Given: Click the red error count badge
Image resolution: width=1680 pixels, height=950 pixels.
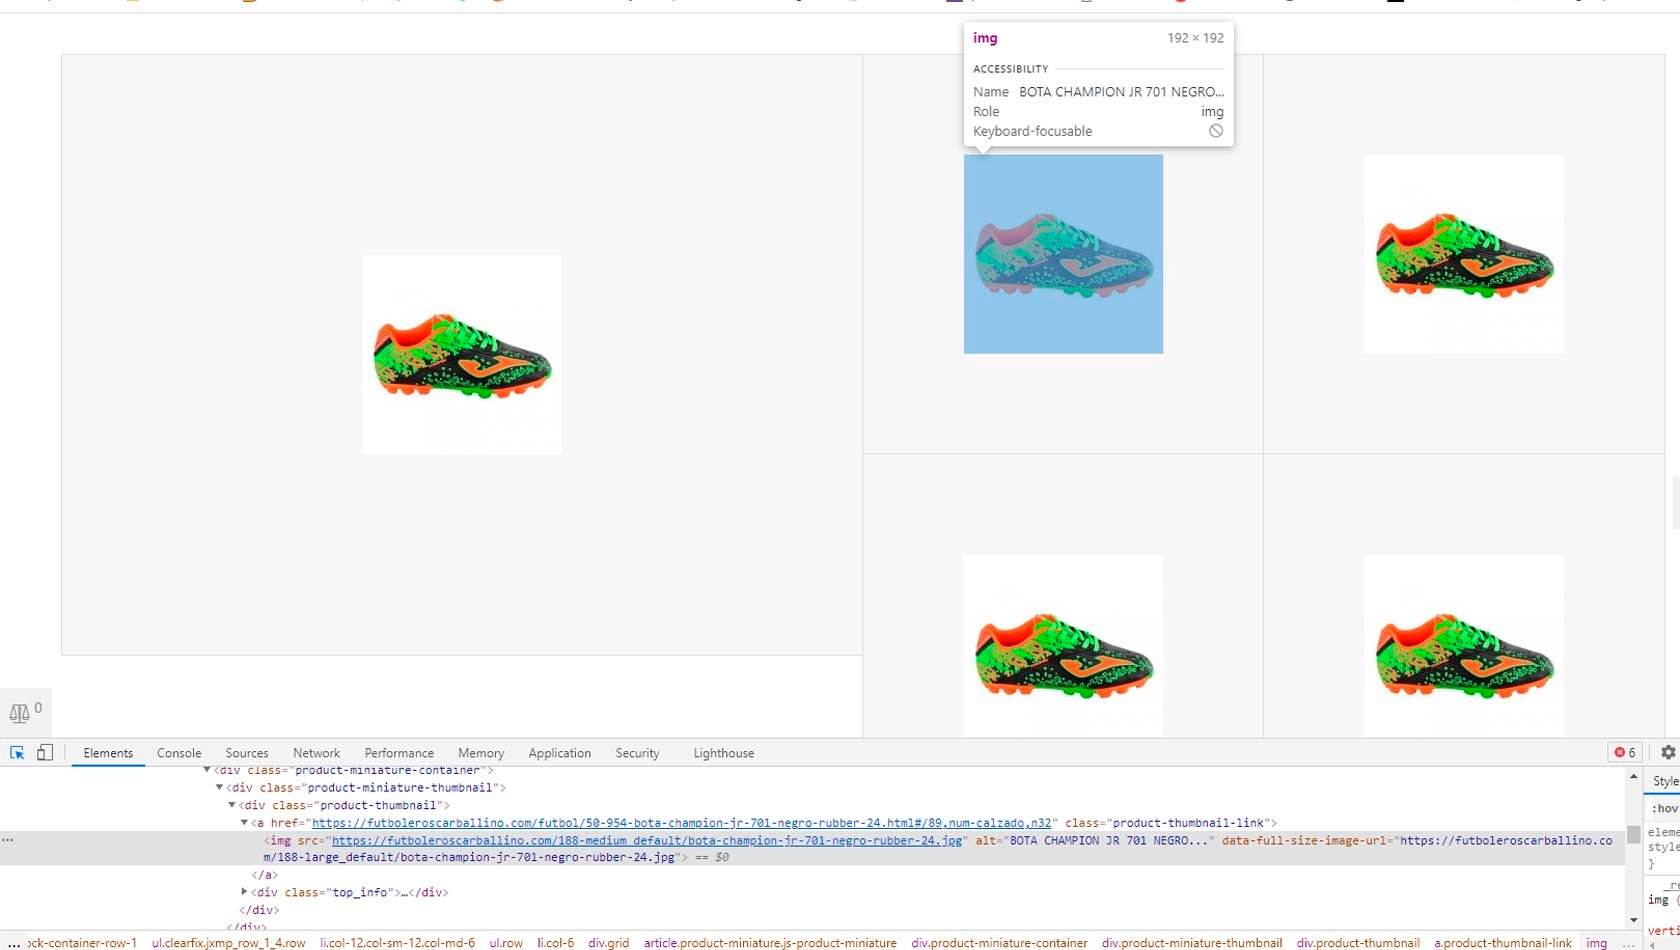Looking at the screenshot, I should pyautogui.click(x=1625, y=753).
